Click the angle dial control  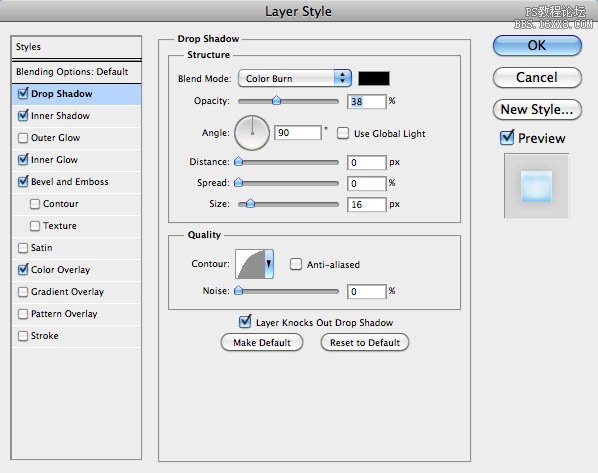coord(252,133)
